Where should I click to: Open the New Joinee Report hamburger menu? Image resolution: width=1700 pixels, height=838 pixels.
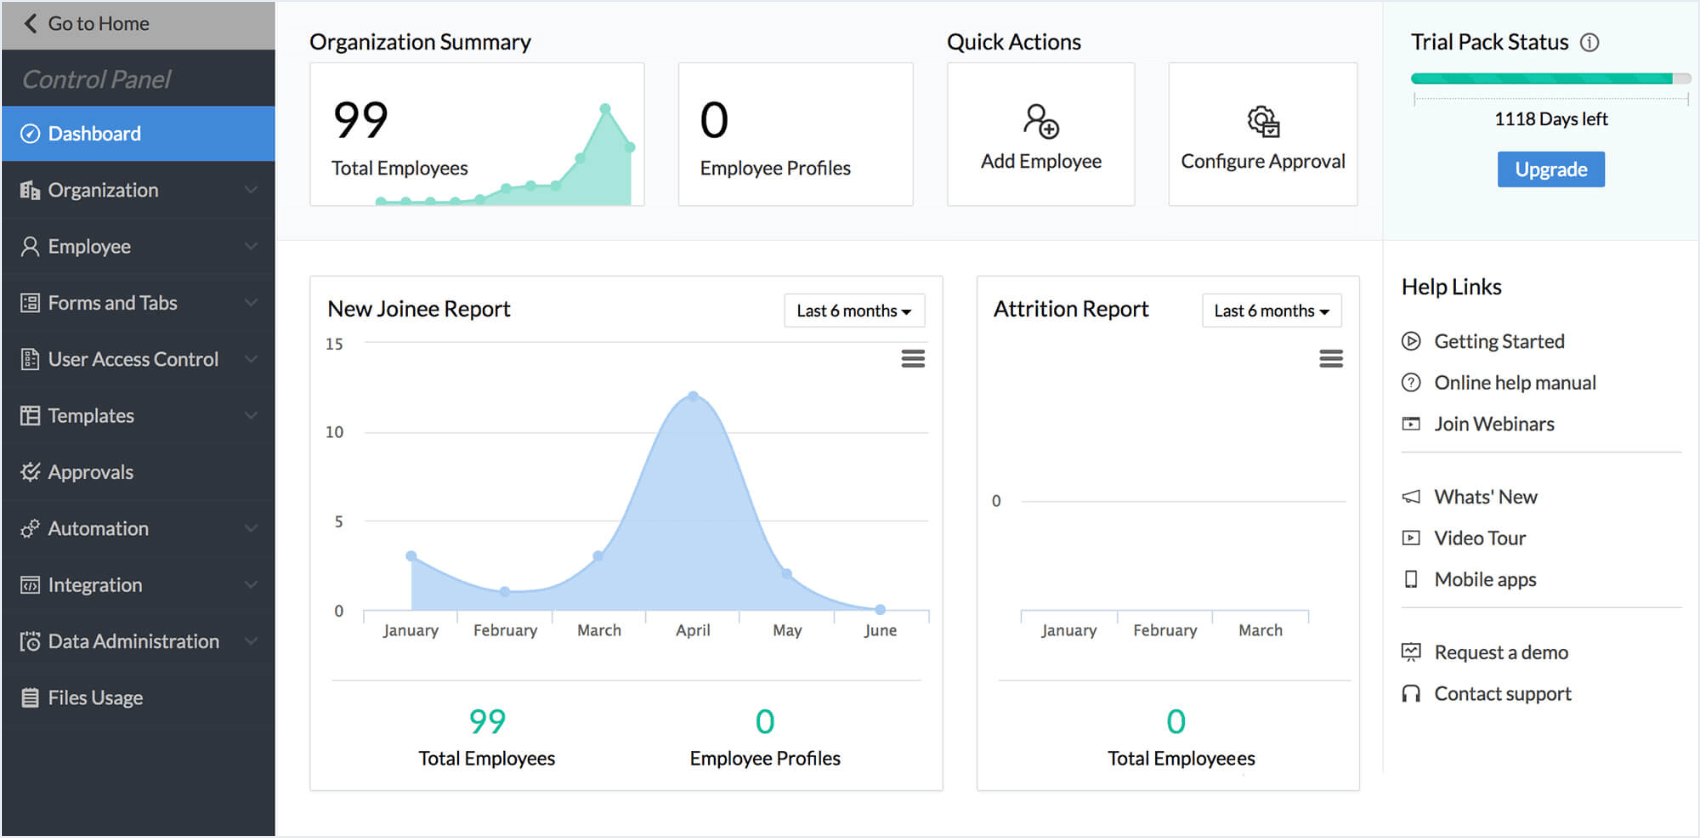912,358
